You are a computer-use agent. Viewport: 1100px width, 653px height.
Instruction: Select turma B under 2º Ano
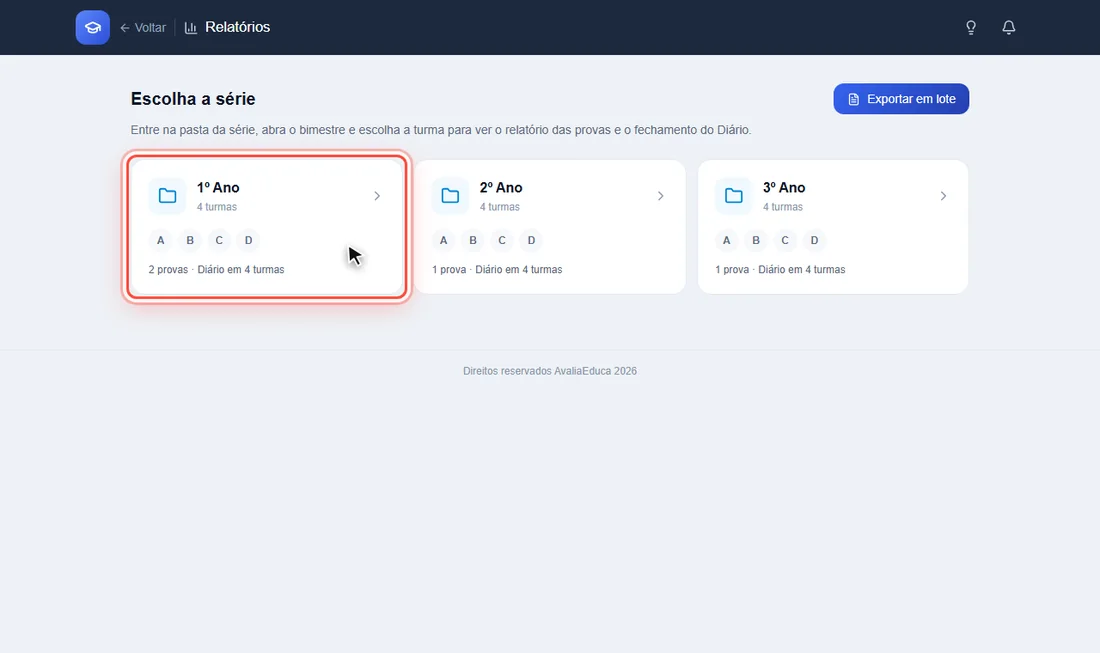[x=473, y=241]
